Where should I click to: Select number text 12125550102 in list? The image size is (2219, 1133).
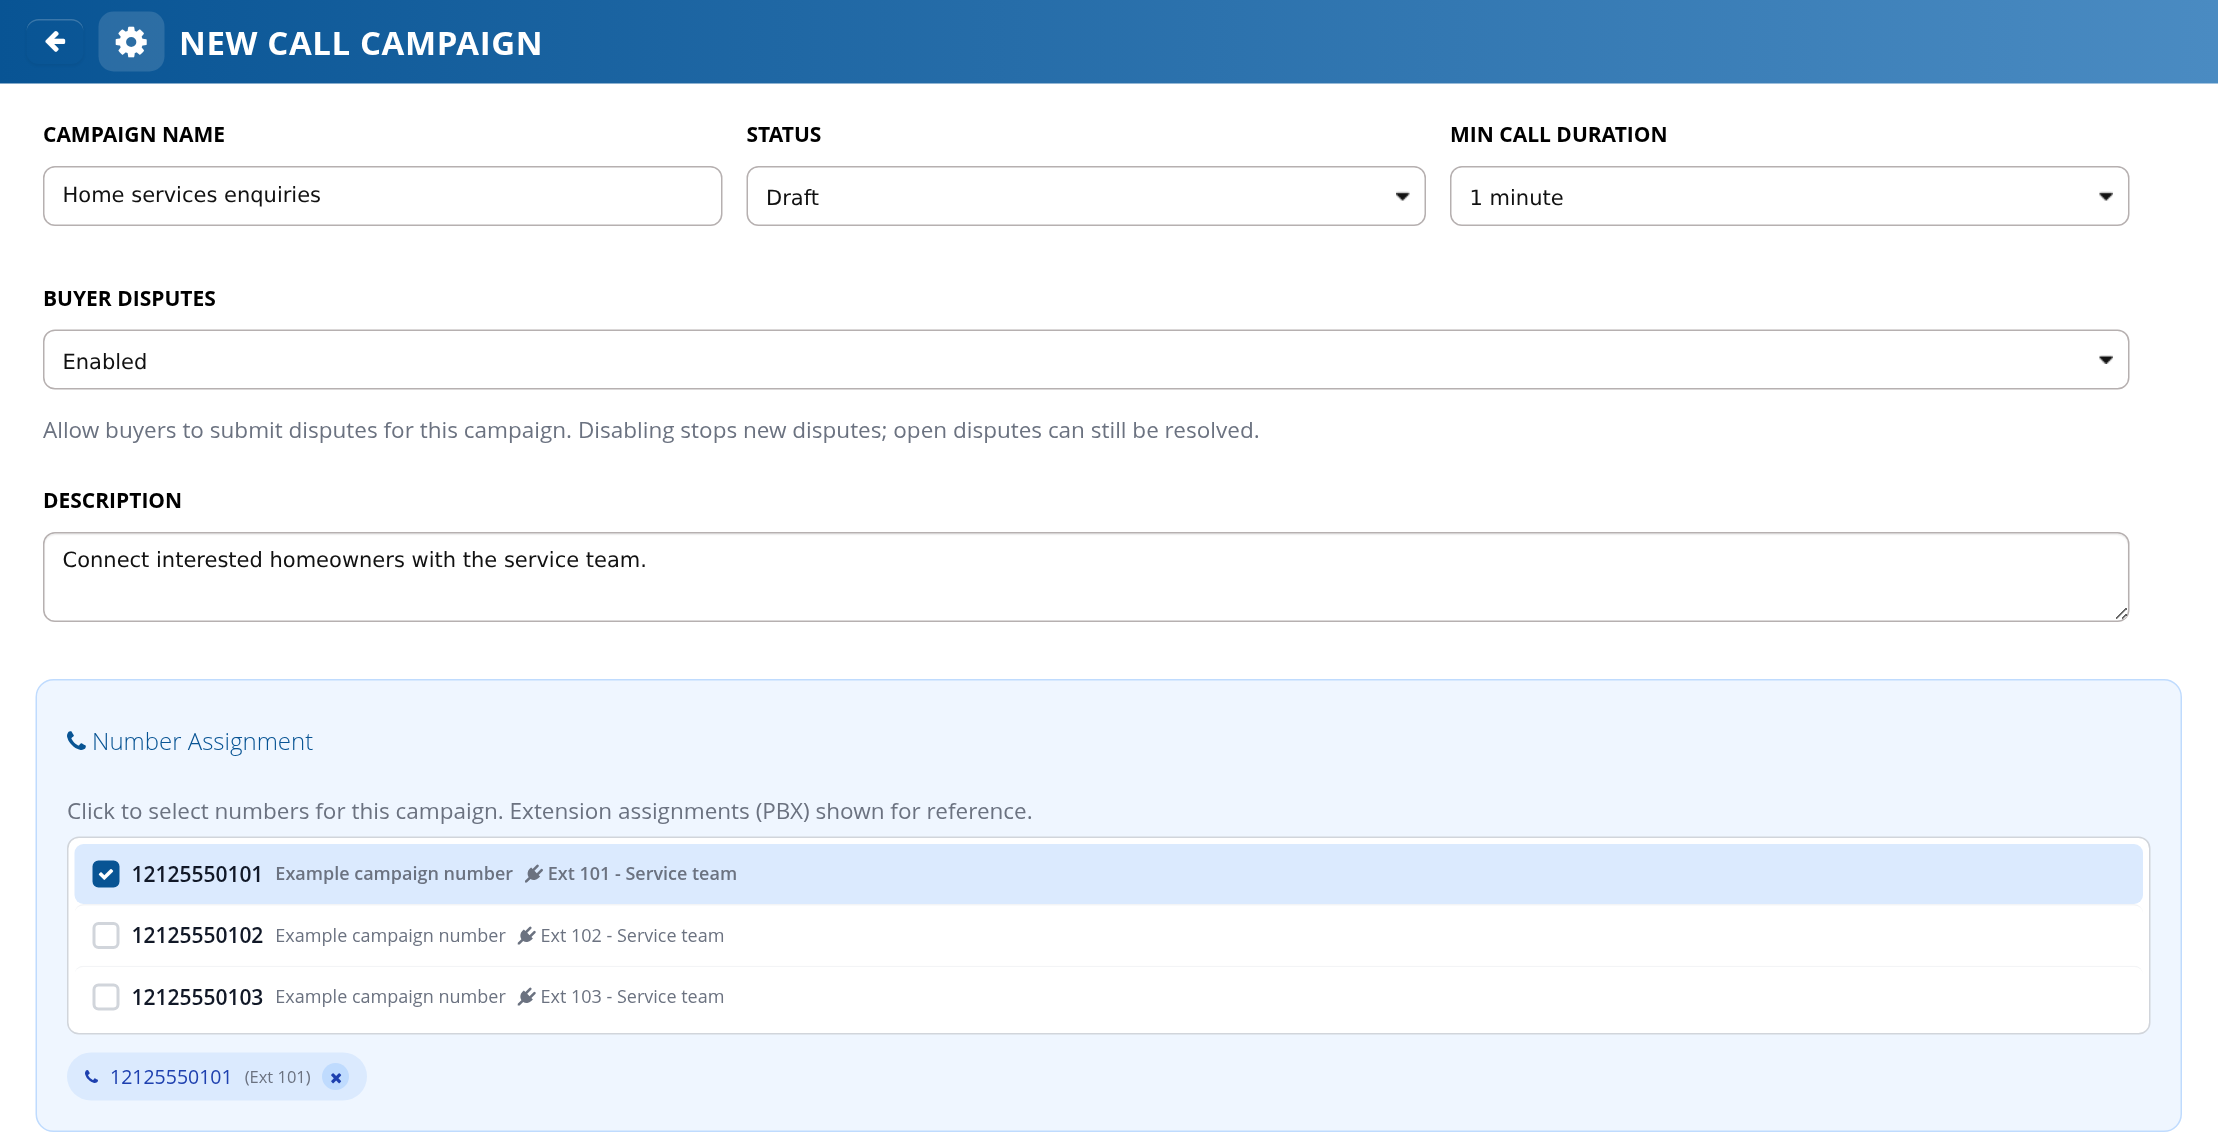coord(197,936)
